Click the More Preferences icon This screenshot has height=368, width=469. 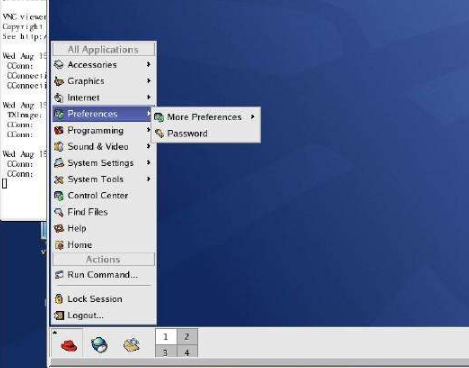point(159,117)
